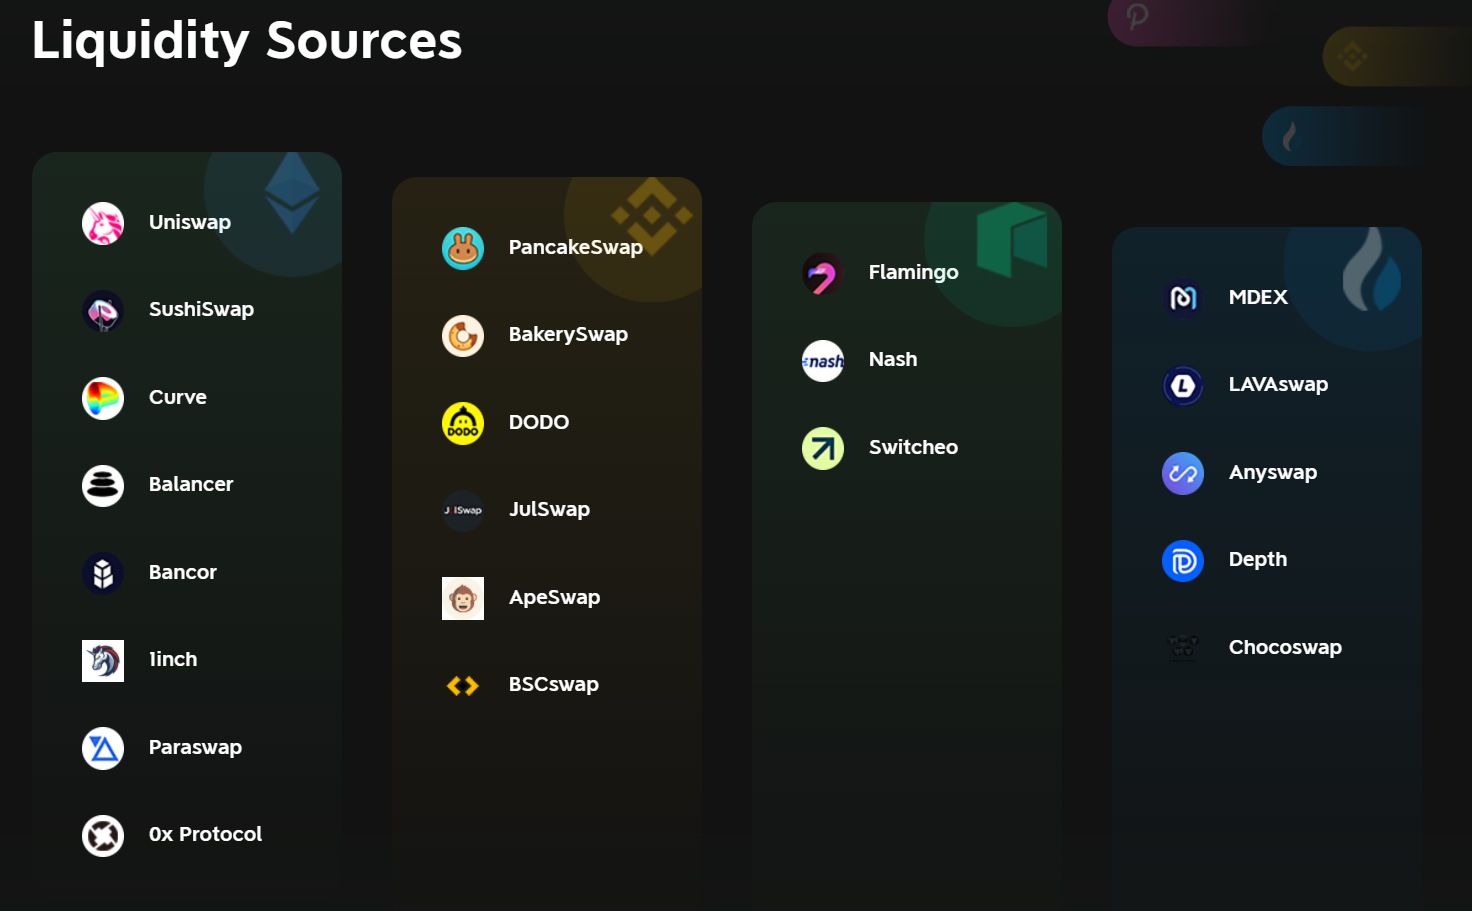The height and width of the screenshot is (911, 1472).
Task: Open the Uniswap liquidity source label
Action: coord(190,222)
